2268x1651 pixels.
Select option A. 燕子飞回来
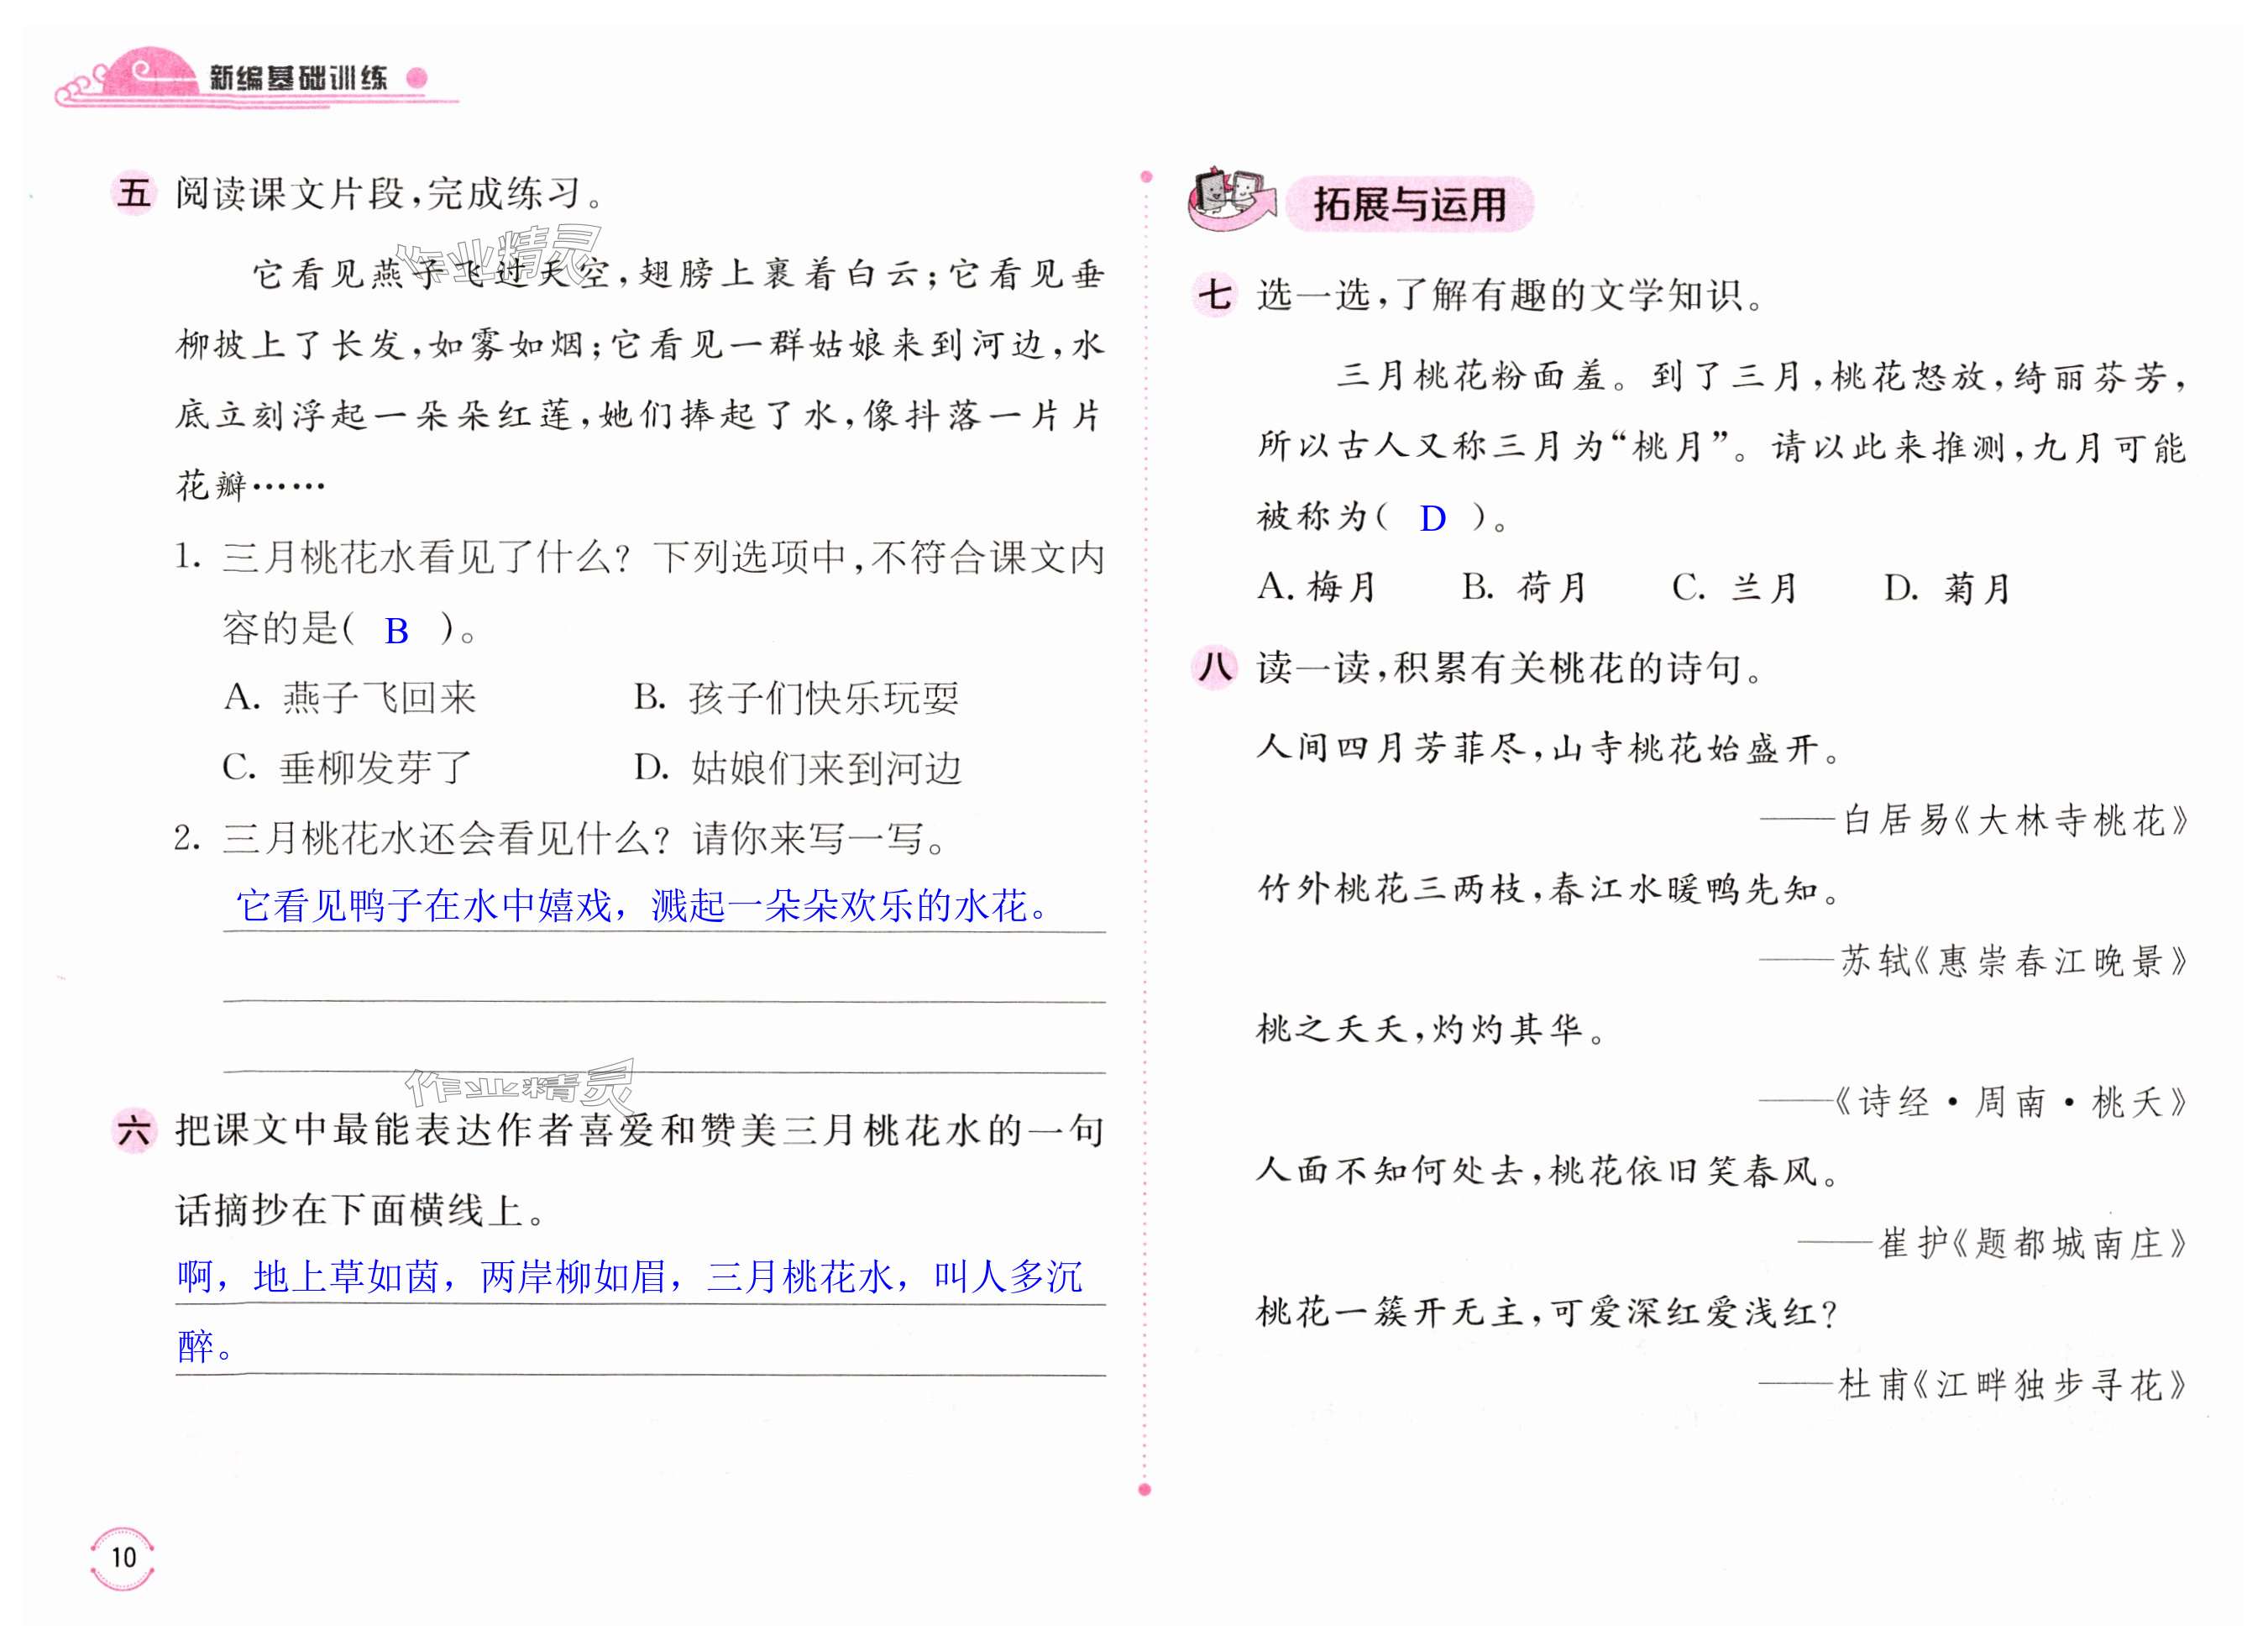click(x=350, y=697)
